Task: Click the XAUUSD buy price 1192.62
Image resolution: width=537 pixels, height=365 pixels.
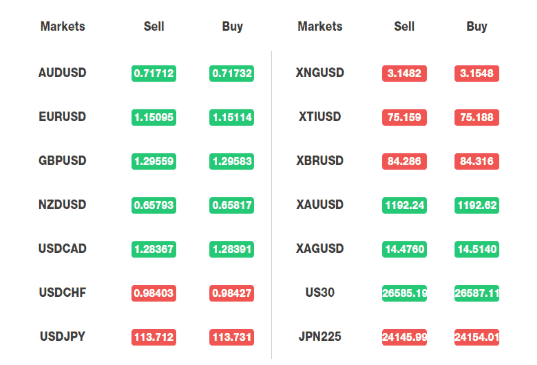Action: coord(477,205)
